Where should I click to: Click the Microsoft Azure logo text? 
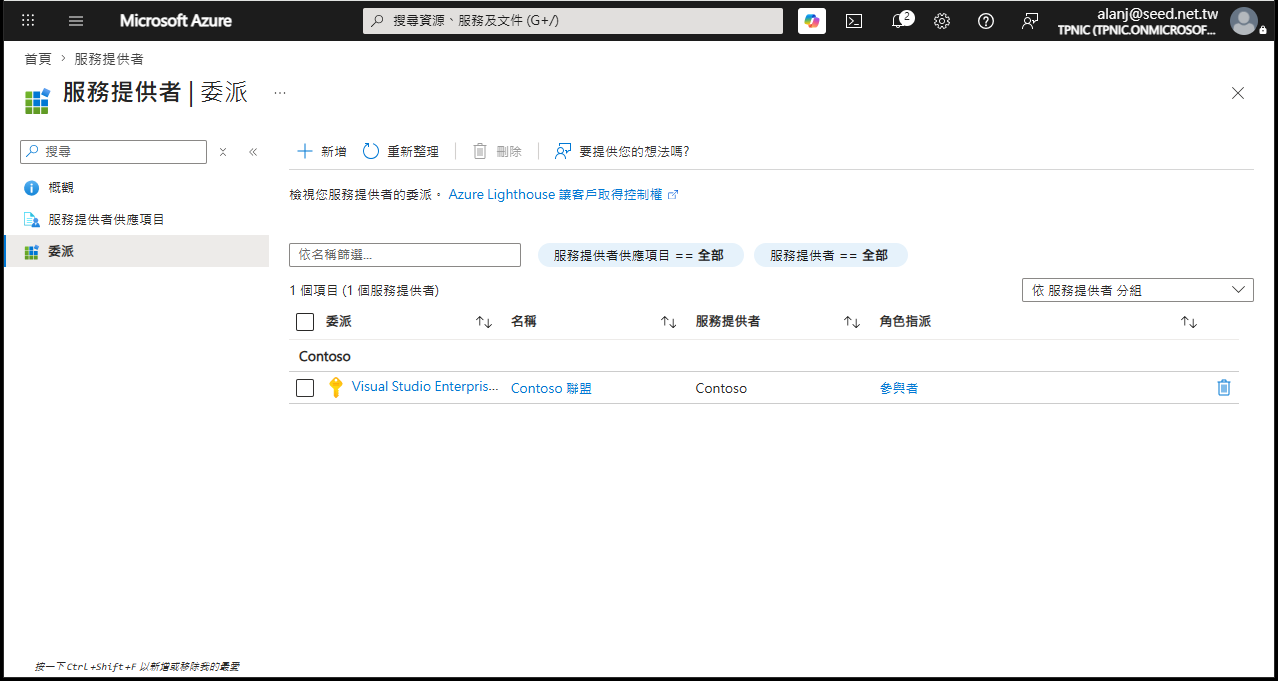[x=176, y=21]
